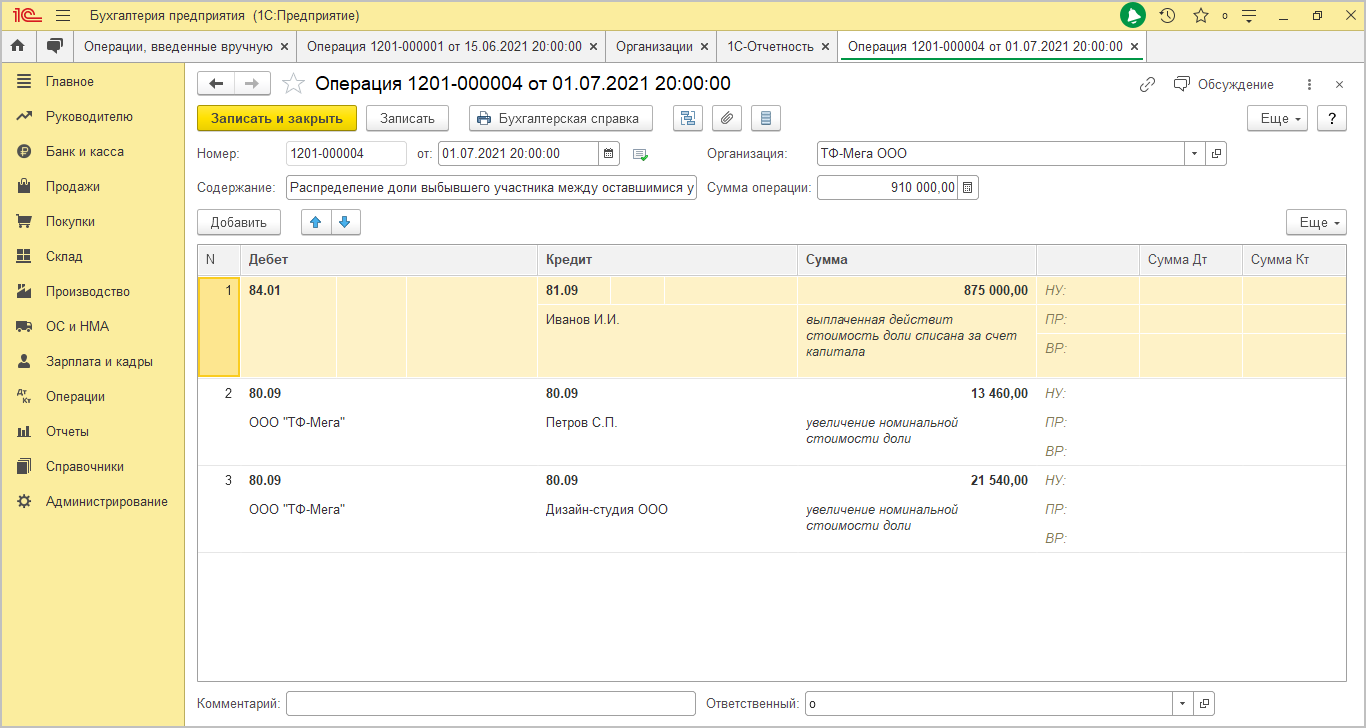The width and height of the screenshot is (1366, 728).
Task: Attach files with the paperclip icon
Action: coord(727,118)
